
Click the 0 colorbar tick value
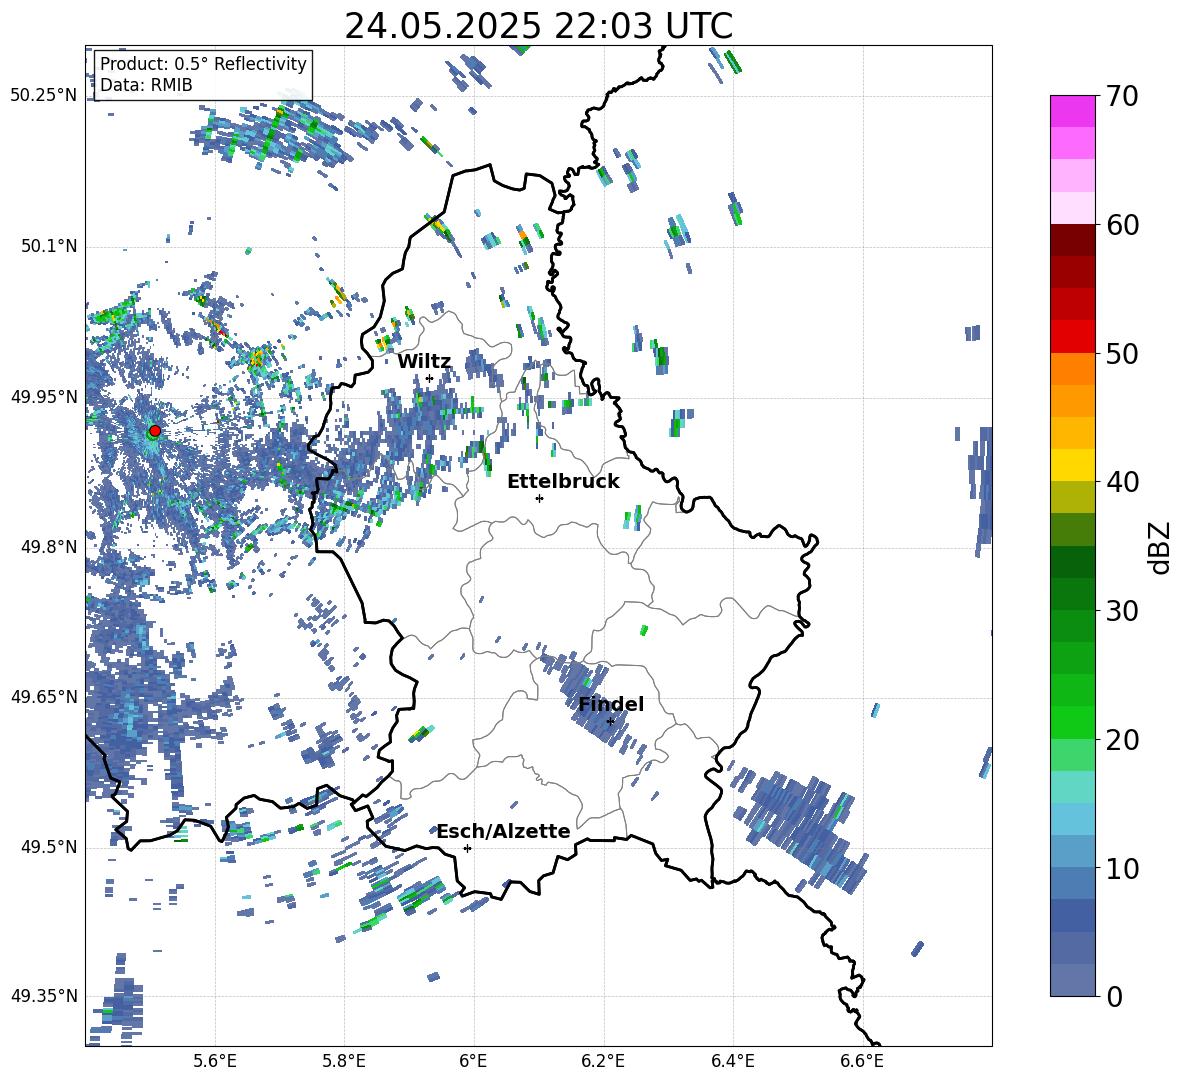coord(1114,997)
